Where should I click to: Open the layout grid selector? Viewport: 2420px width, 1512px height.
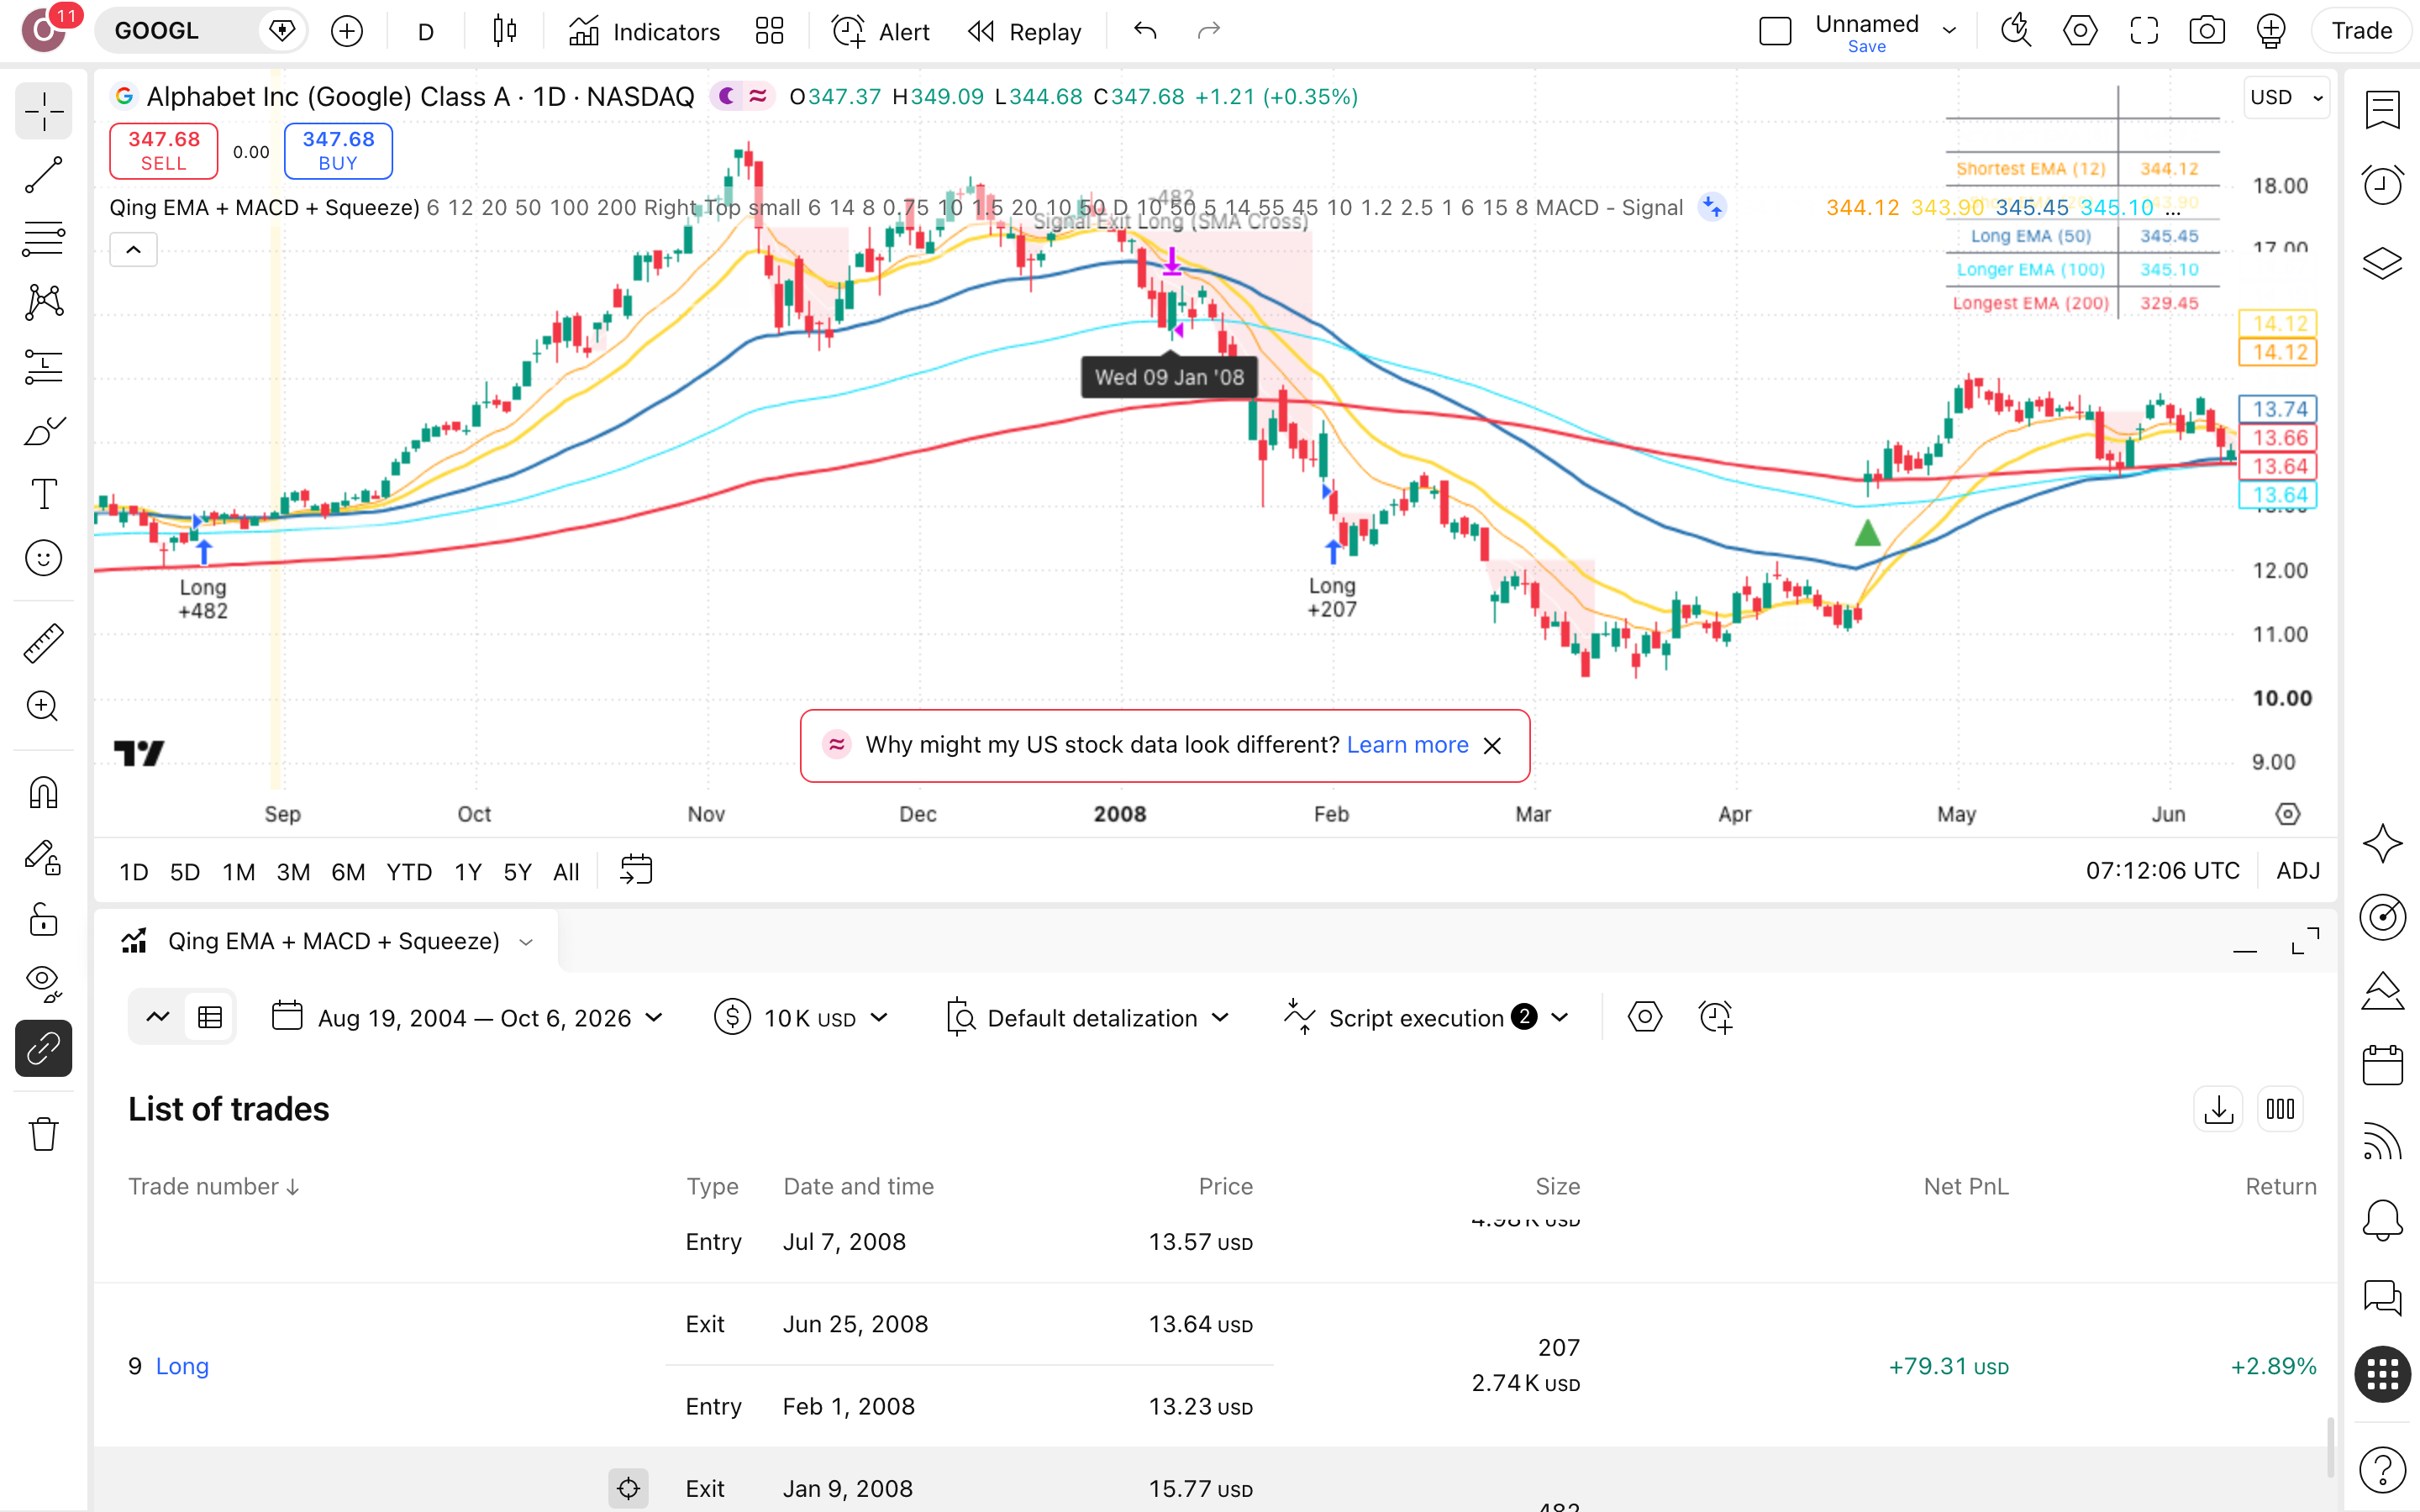click(x=769, y=31)
